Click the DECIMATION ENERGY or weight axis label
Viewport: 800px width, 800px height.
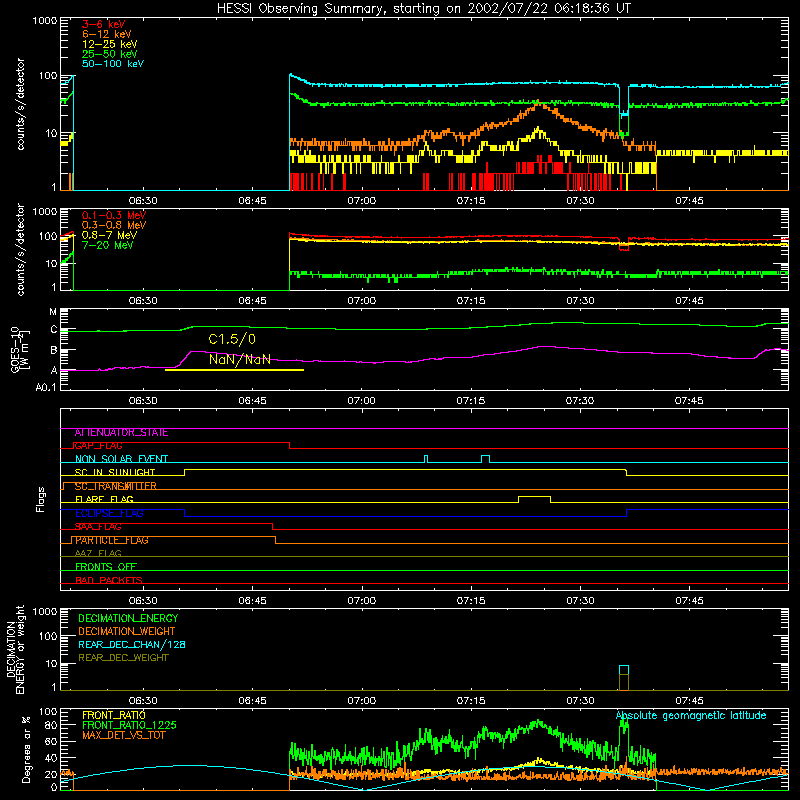tap(15, 649)
